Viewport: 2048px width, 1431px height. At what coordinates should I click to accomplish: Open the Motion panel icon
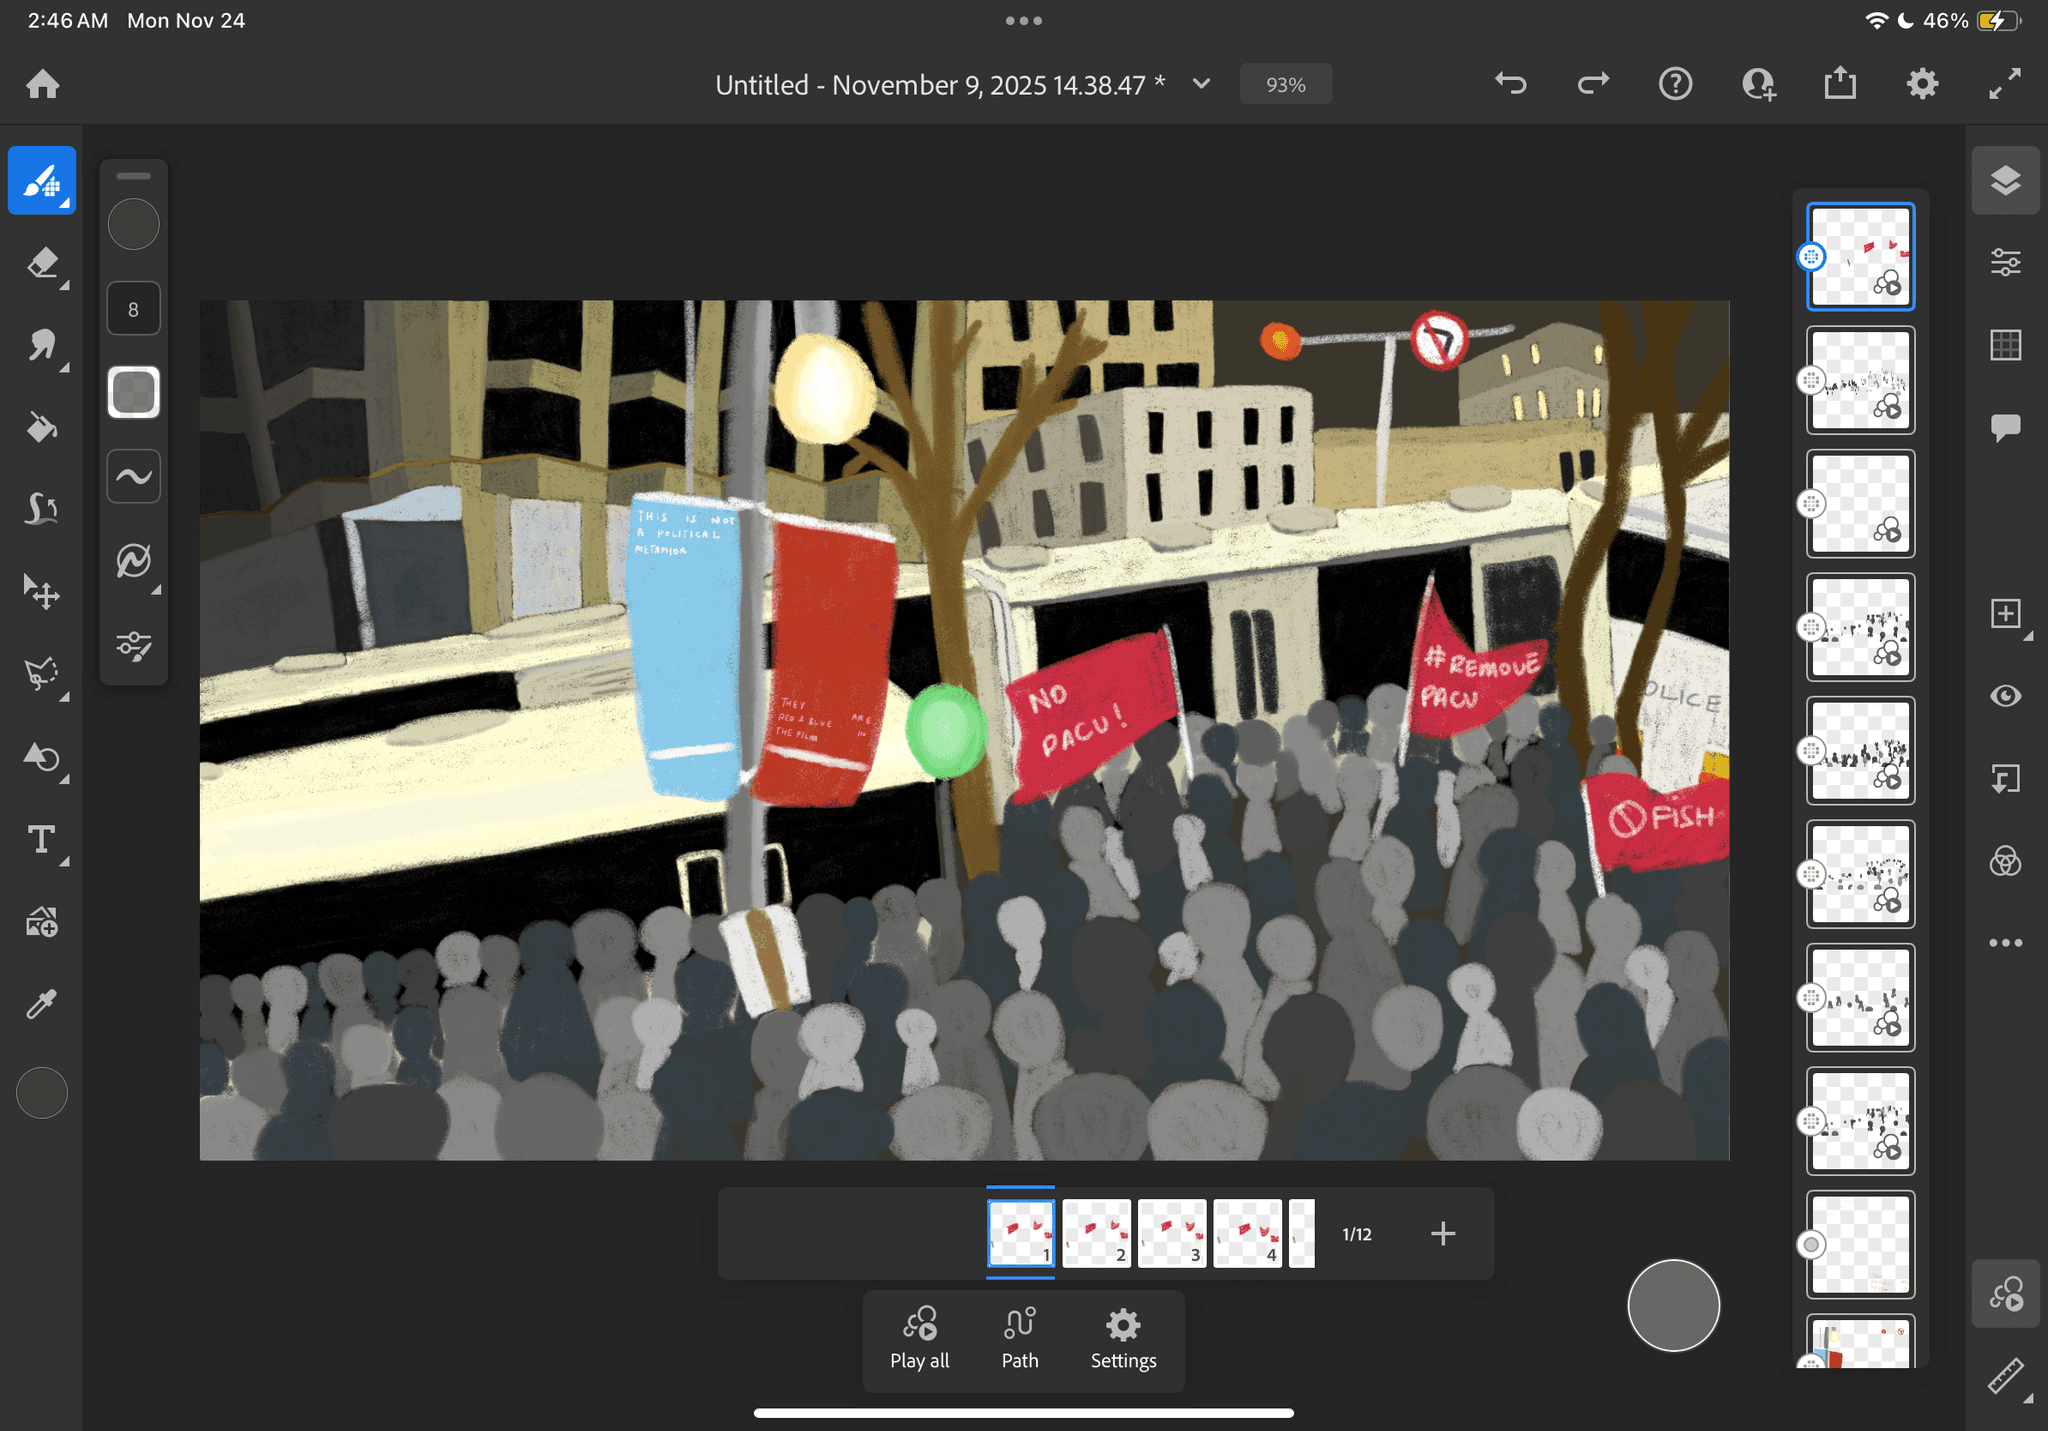tap(2005, 1294)
